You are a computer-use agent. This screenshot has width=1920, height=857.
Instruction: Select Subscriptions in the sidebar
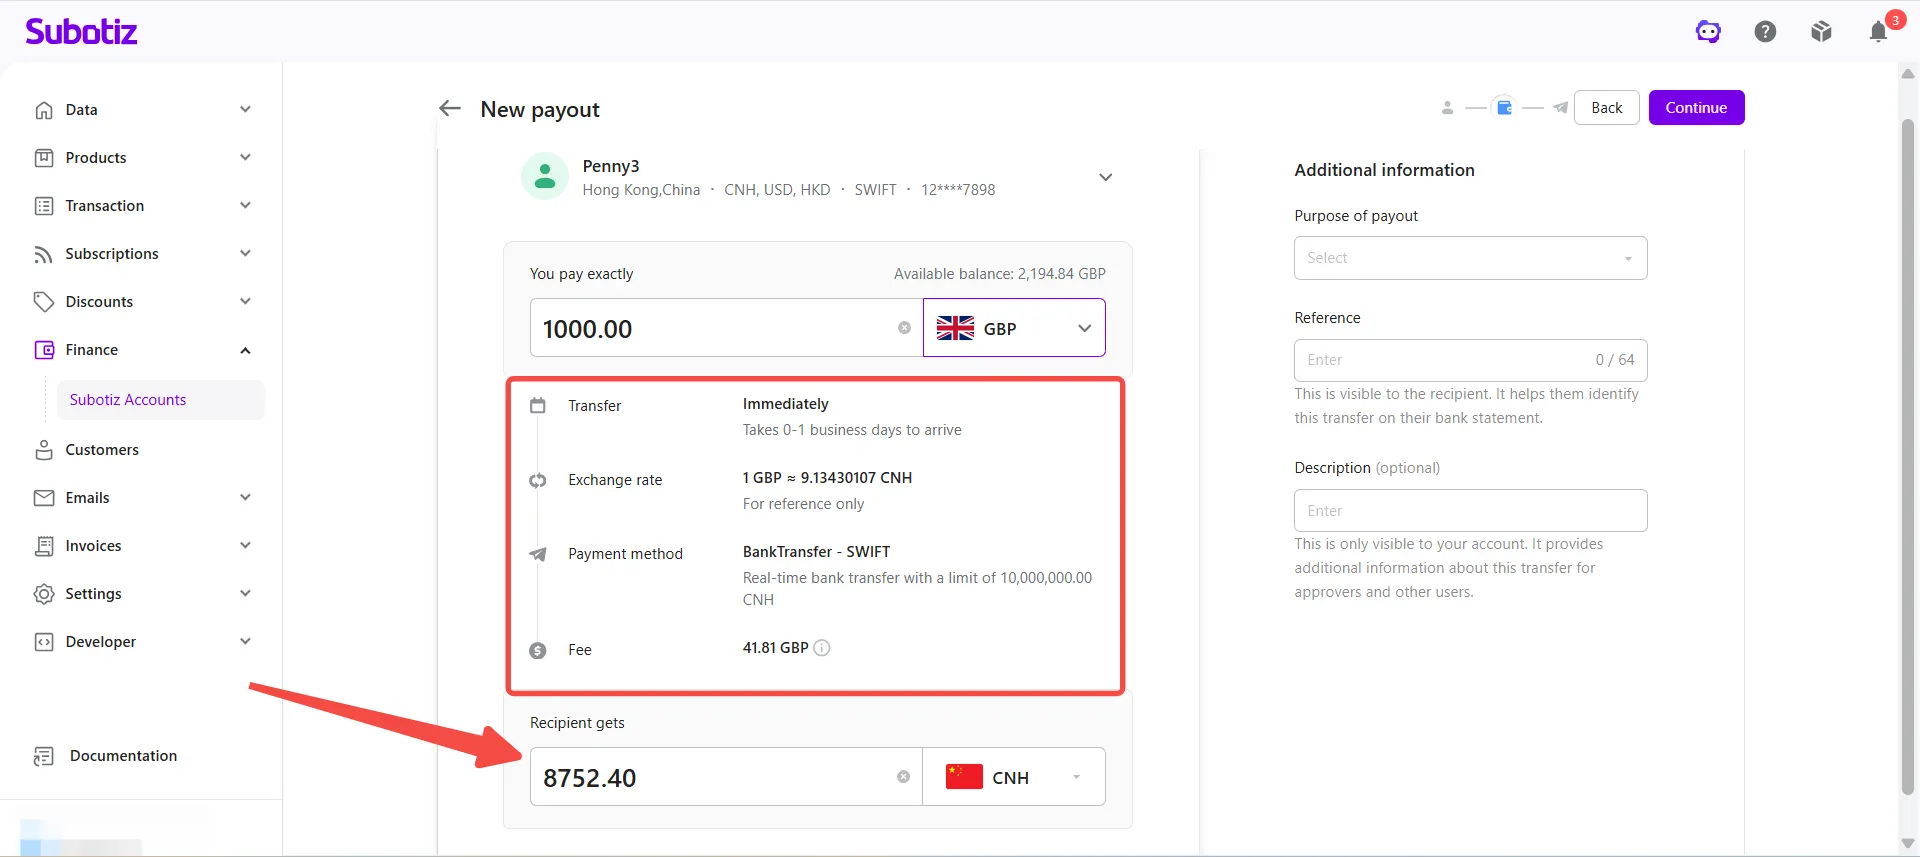click(112, 254)
